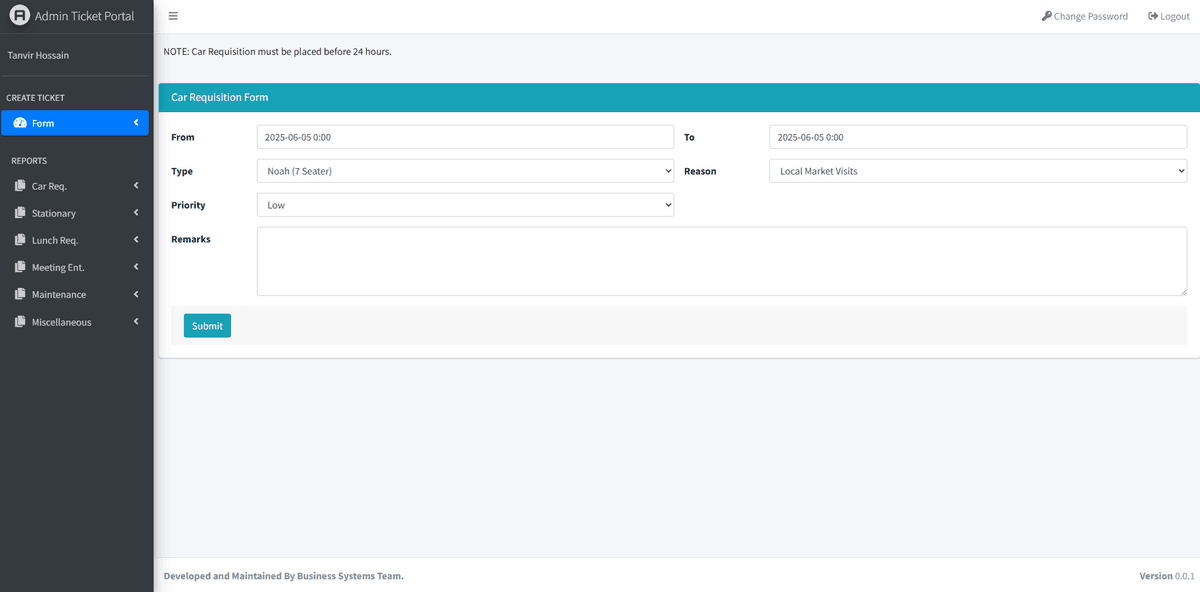
Task: Toggle the hamburger sidebar menu icon
Action: point(173,16)
